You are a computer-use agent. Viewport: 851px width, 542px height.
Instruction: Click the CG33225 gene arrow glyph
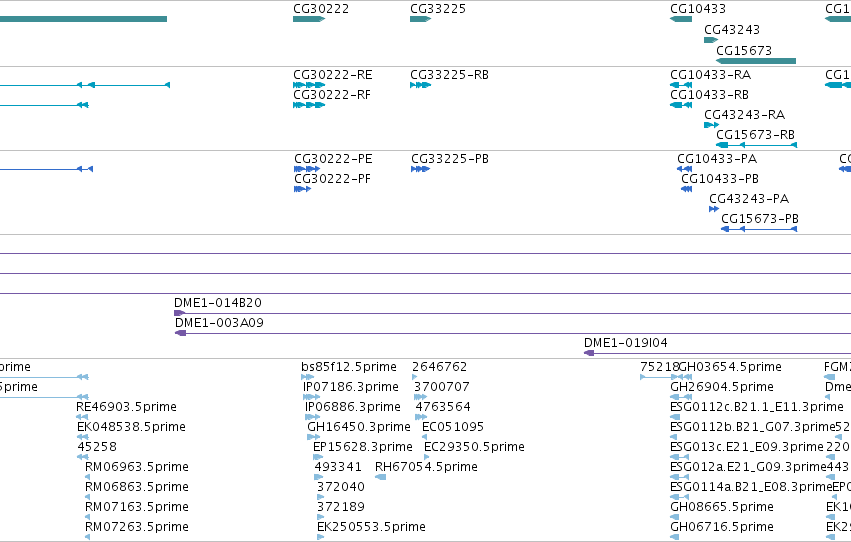(x=420, y=19)
